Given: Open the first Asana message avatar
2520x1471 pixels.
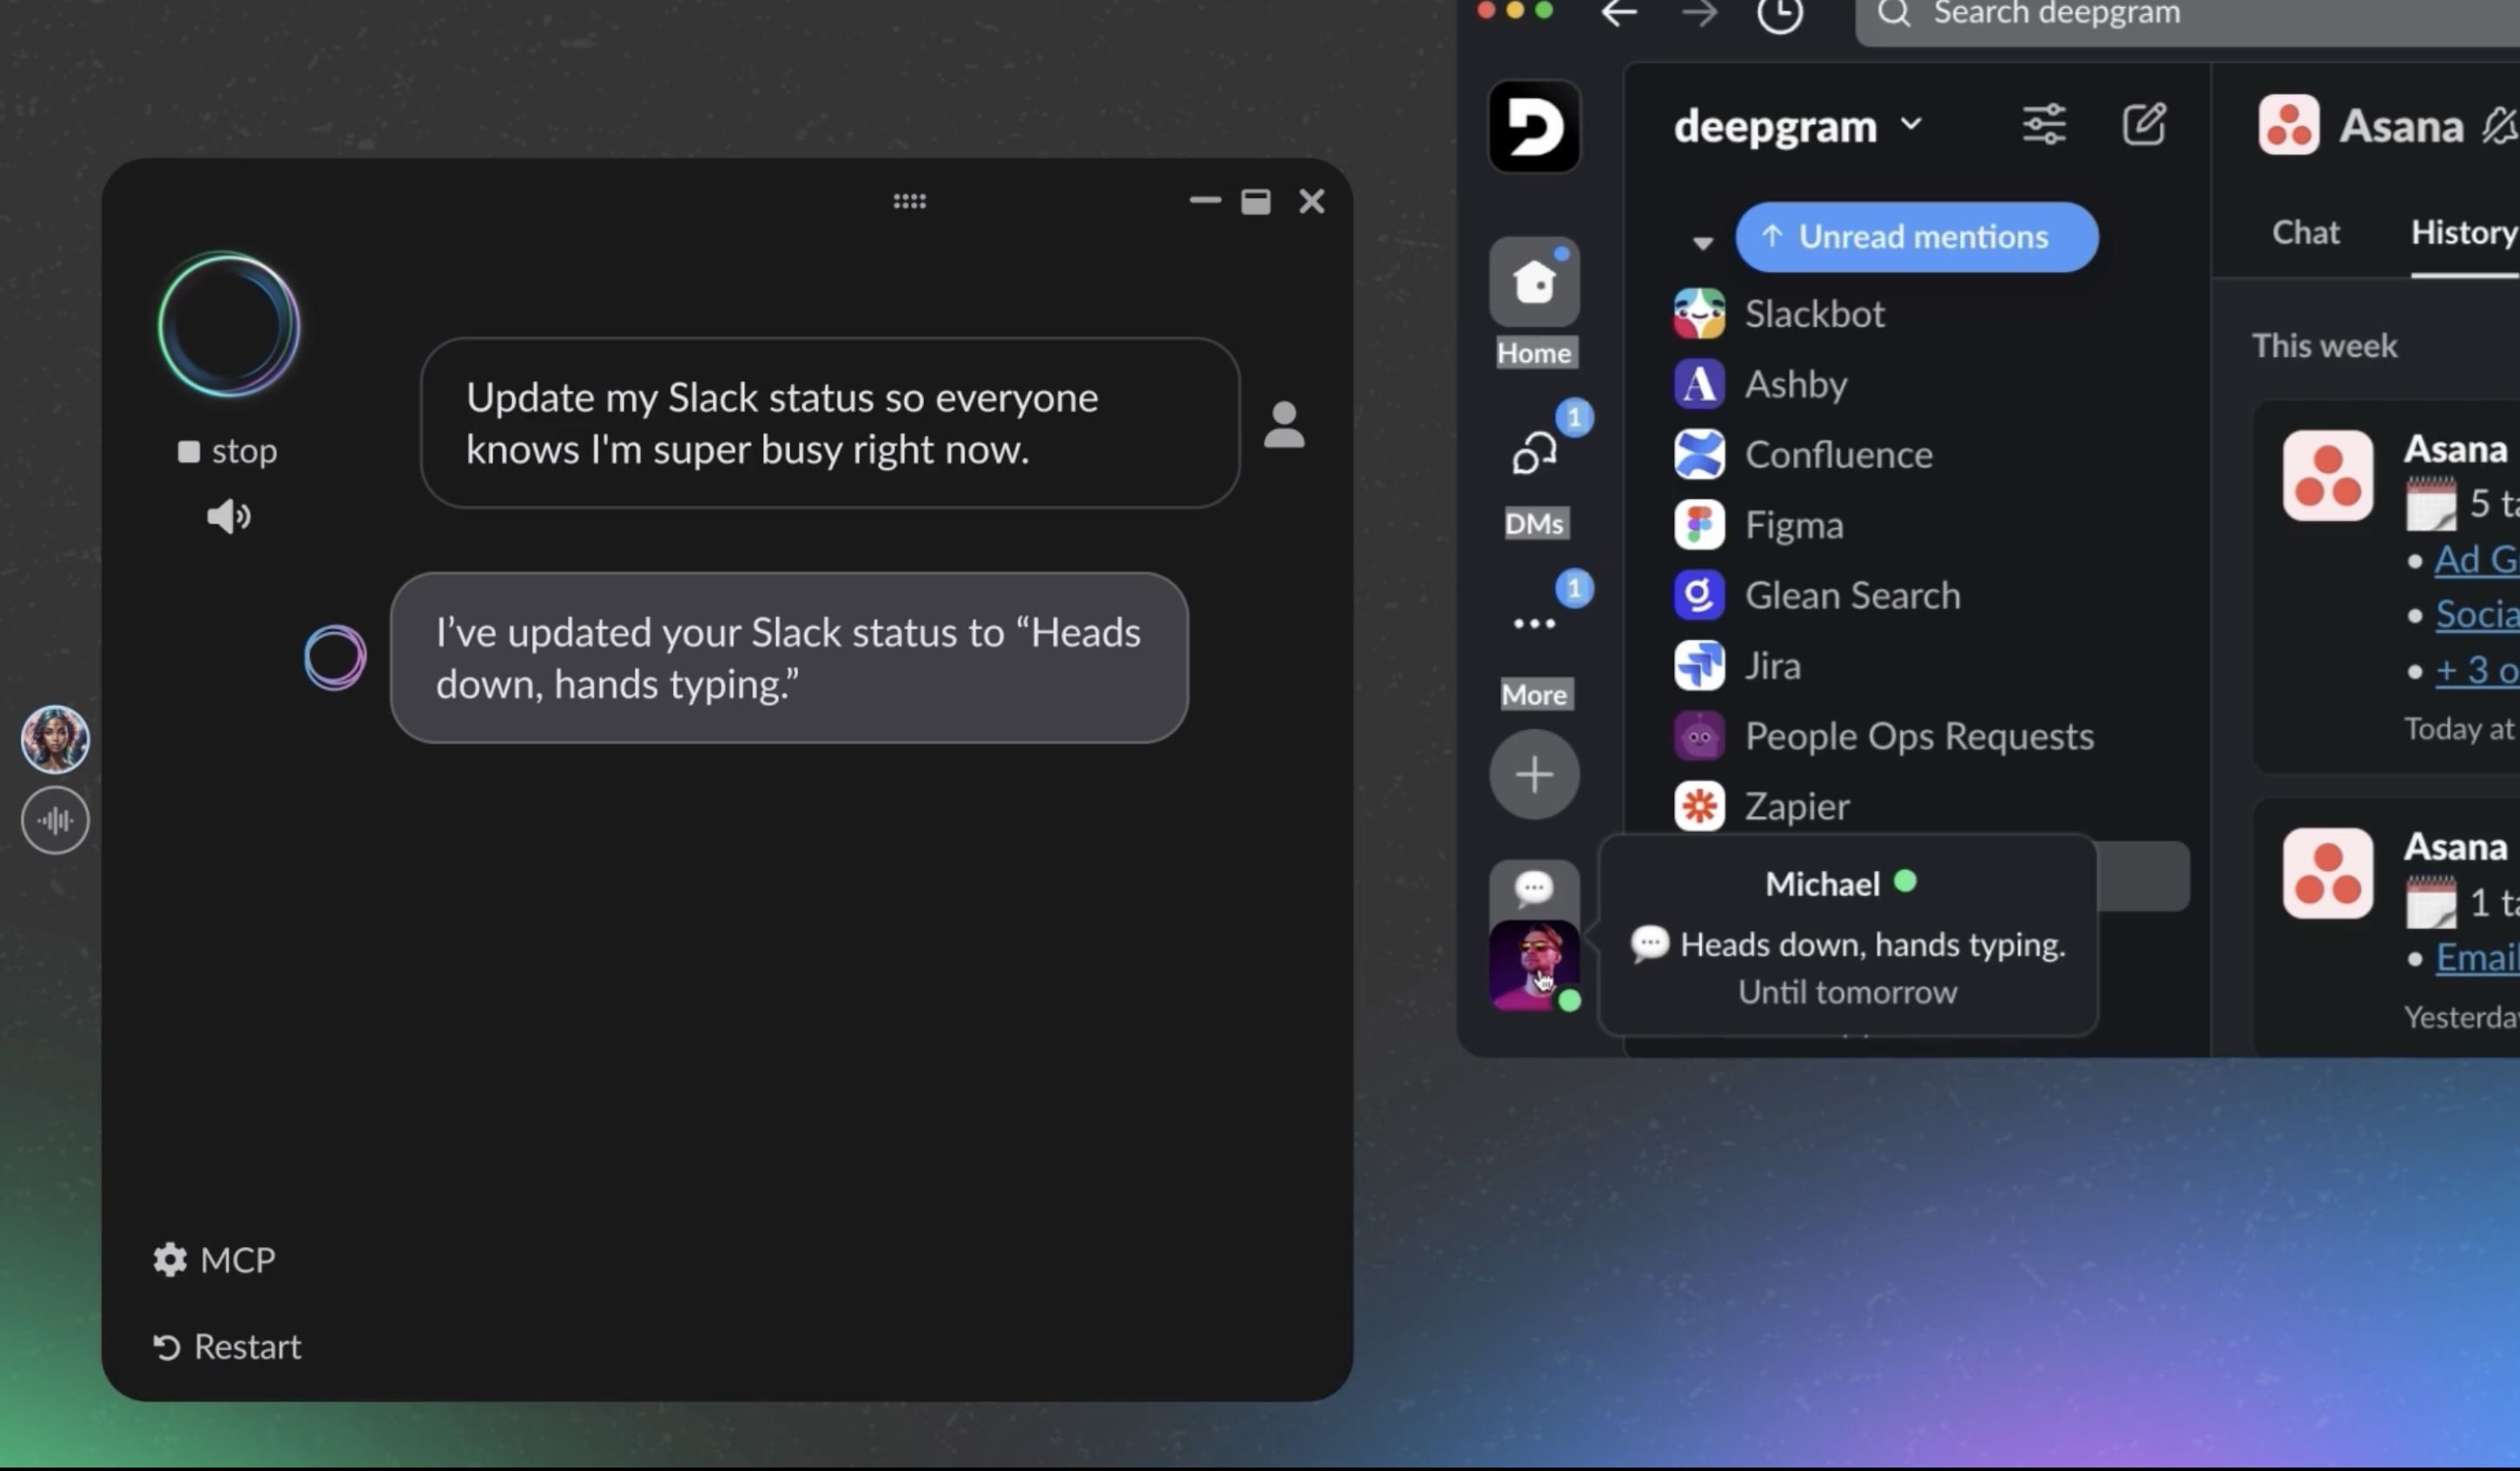Looking at the screenshot, I should (x=2328, y=476).
